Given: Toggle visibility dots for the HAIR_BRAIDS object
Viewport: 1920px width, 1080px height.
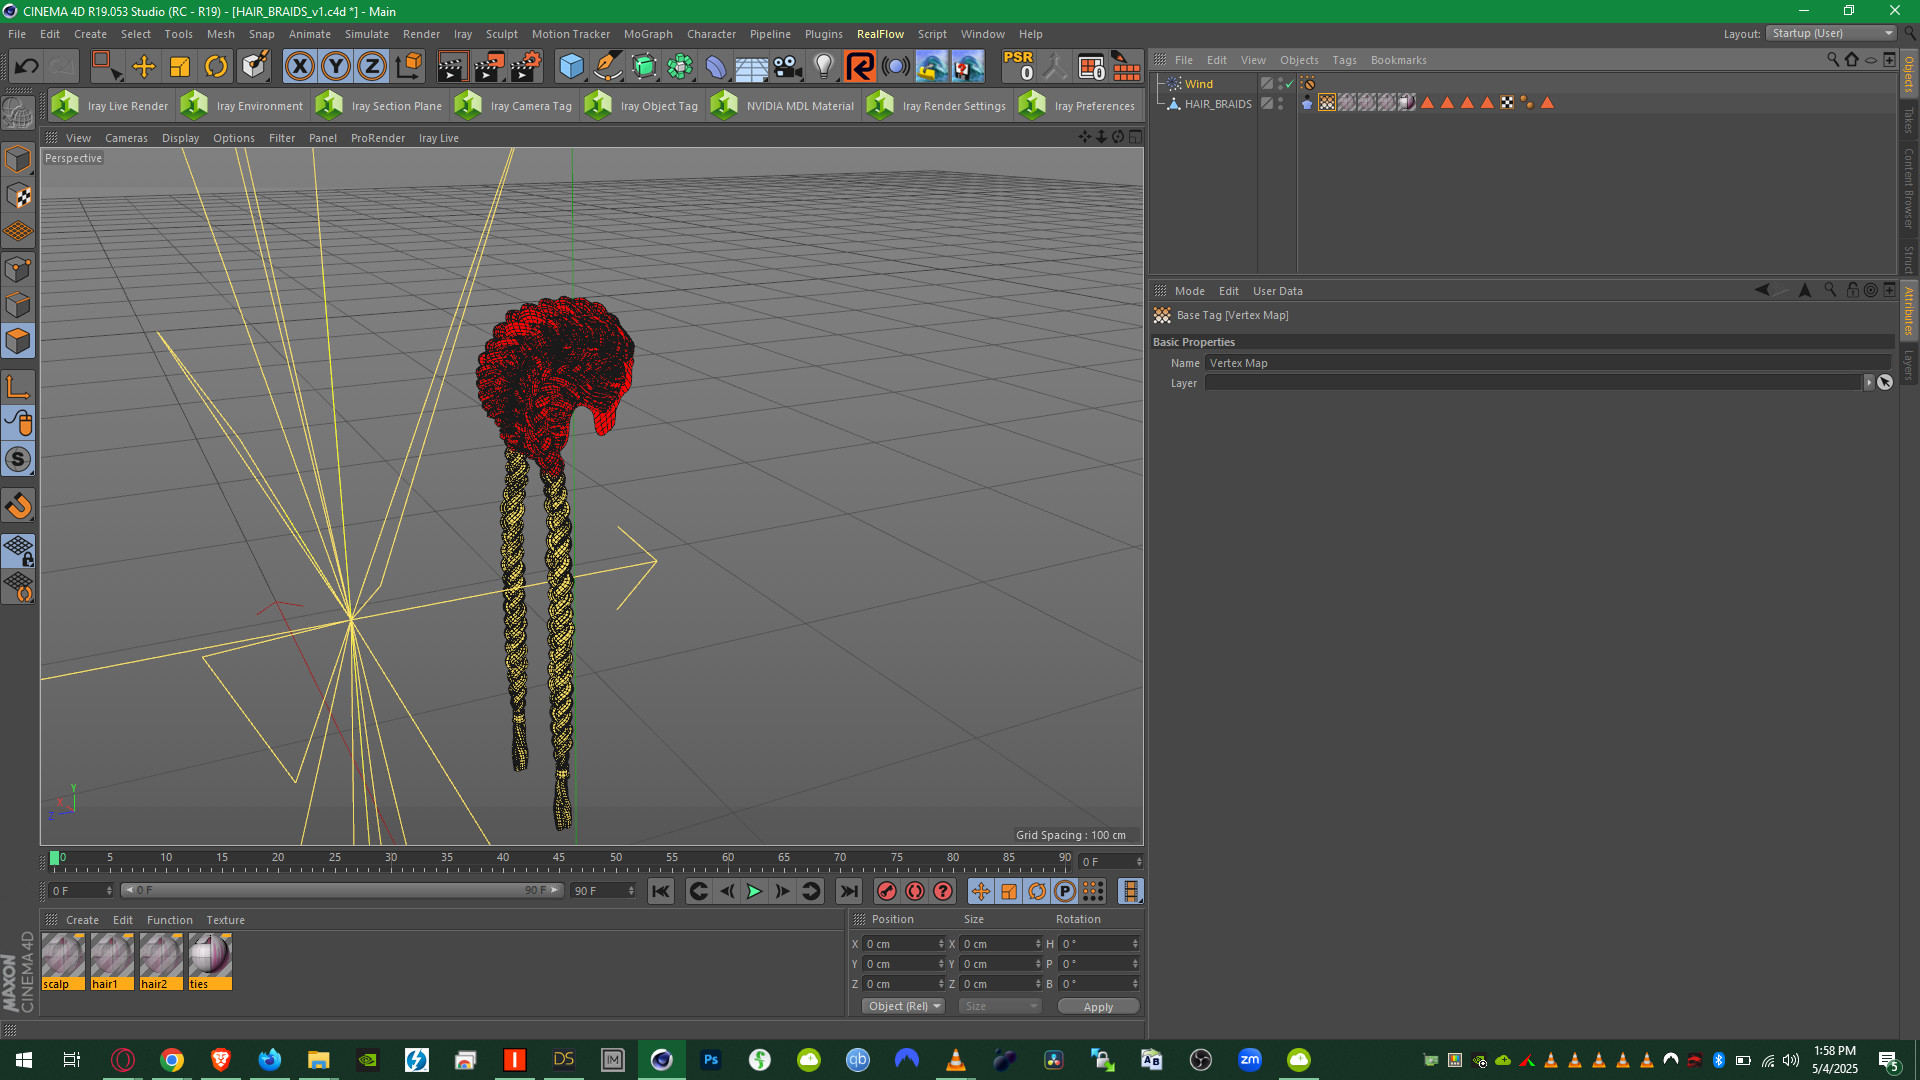Looking at the screenshot, I should [1281, 103].
